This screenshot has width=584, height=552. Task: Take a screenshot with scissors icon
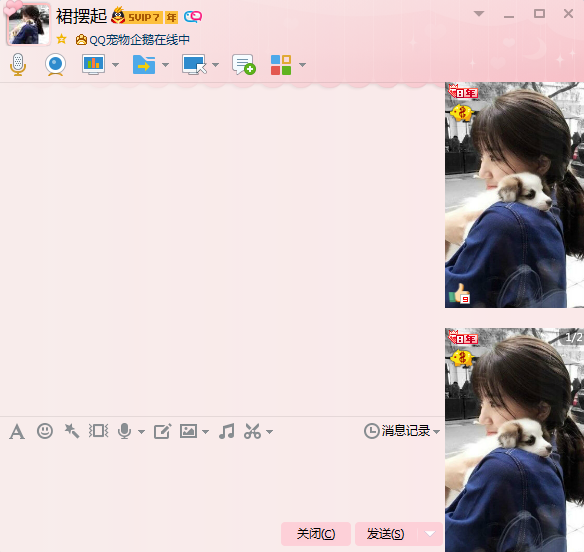click(252, 431)
